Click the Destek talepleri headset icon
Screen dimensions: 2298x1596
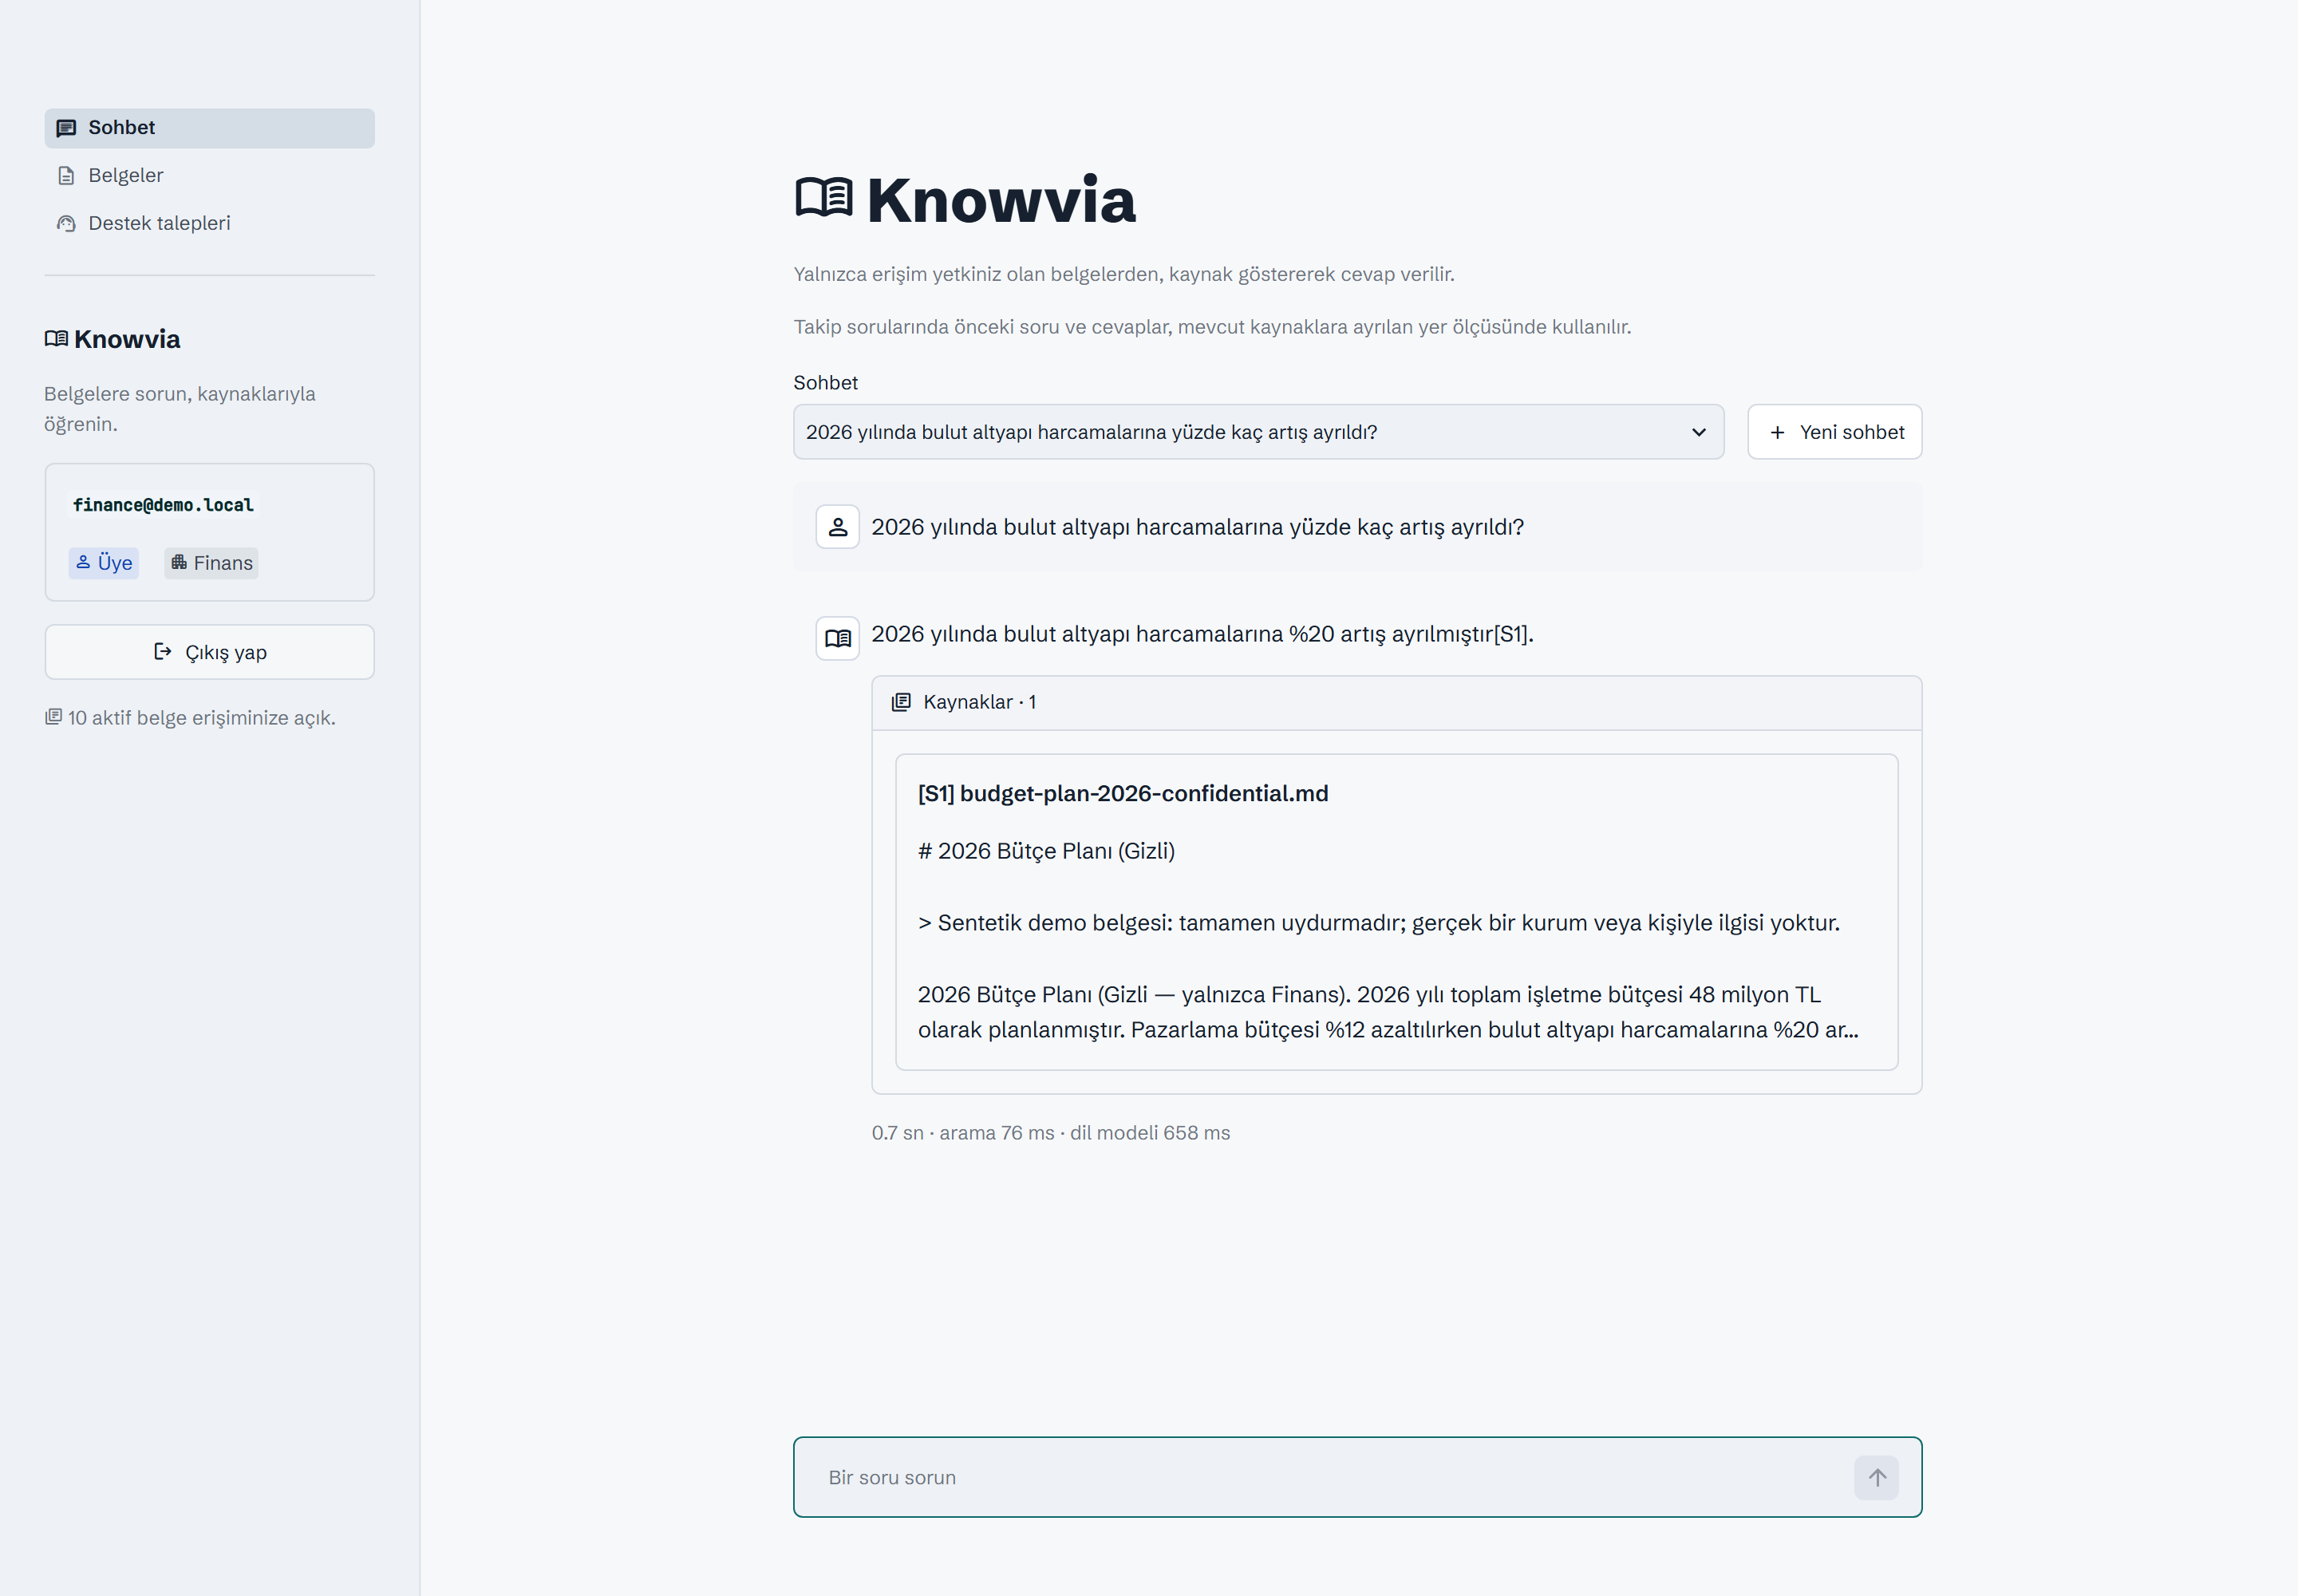pyautogui.click(x=66, y=224)
